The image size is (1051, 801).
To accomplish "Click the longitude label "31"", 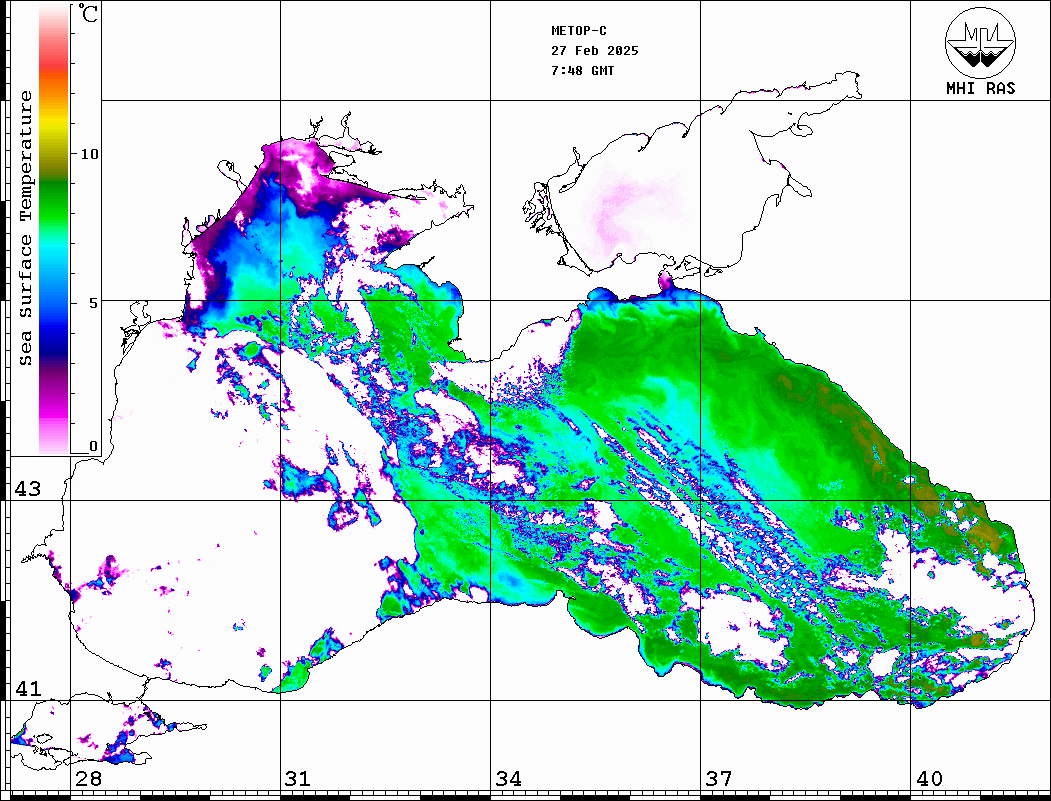I will coord(298,778).
